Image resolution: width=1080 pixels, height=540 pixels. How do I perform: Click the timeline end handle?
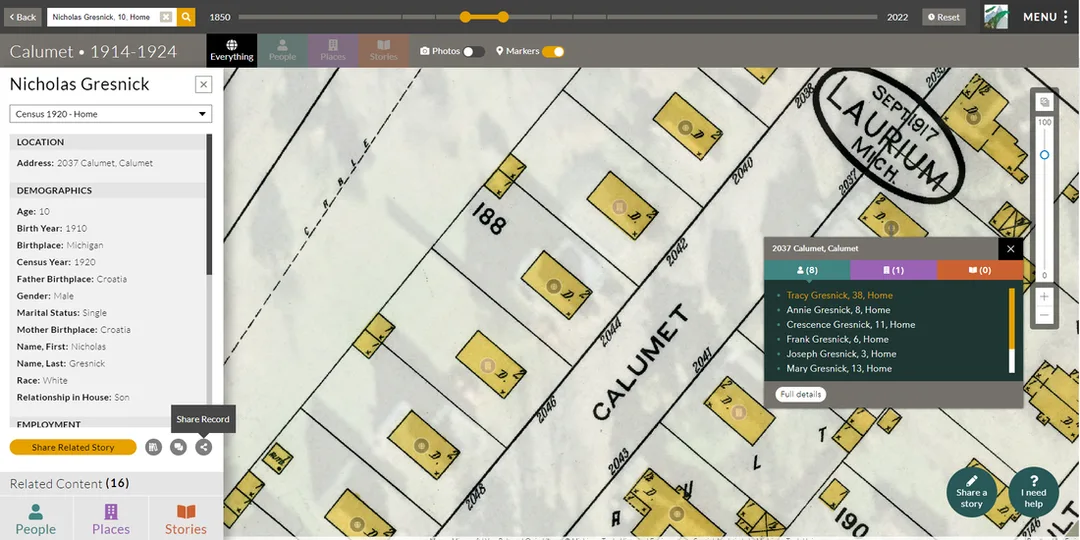503,17
